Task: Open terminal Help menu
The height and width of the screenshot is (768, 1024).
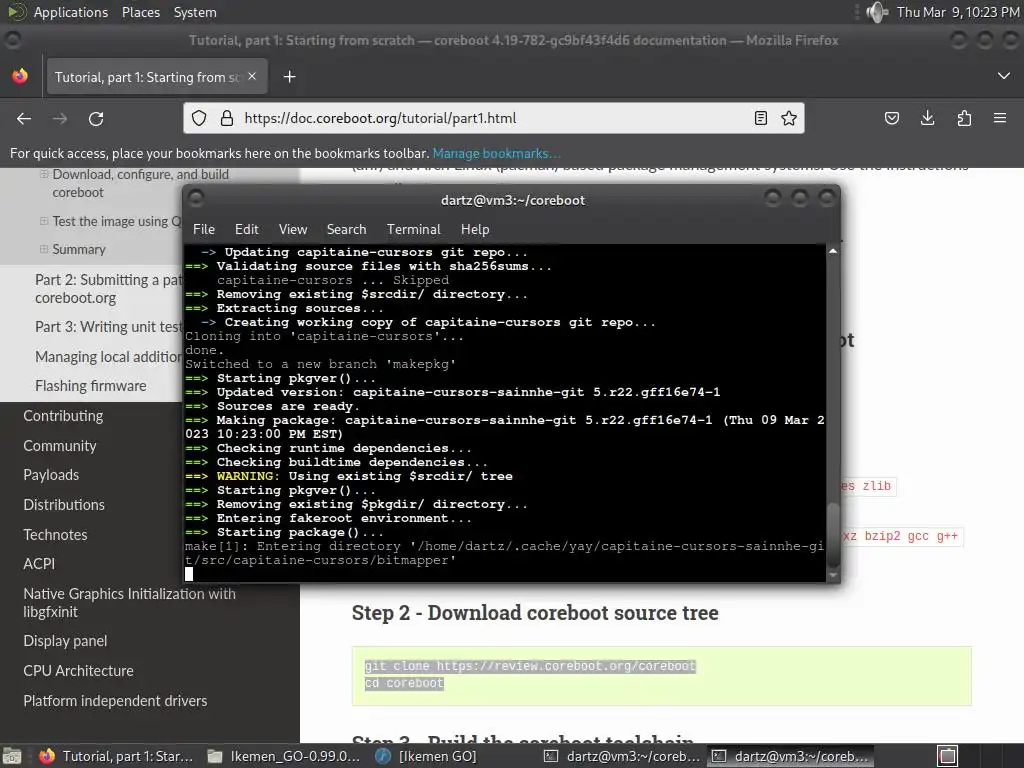Action: 475,229
